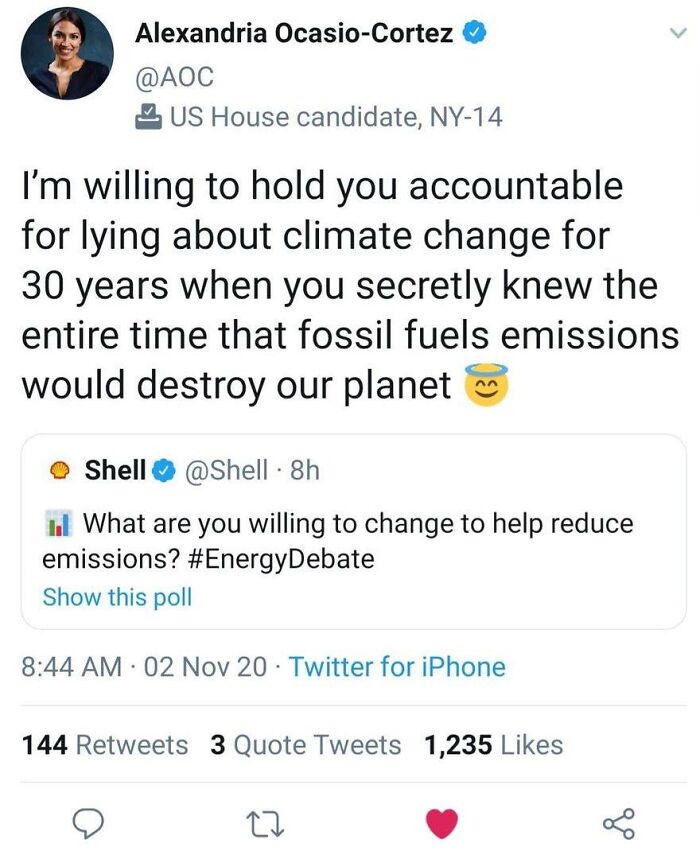Open the reply composer via the speech bubble icon
The height and width of the screenshot is (859, 700).
tap(90, 822)
